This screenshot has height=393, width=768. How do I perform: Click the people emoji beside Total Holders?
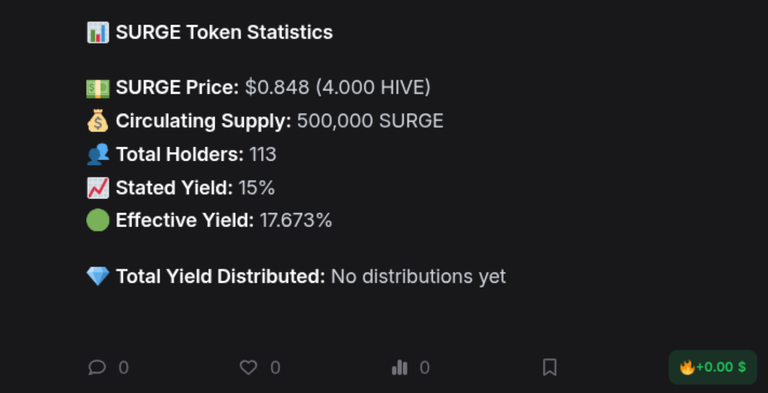pos(98,154)
